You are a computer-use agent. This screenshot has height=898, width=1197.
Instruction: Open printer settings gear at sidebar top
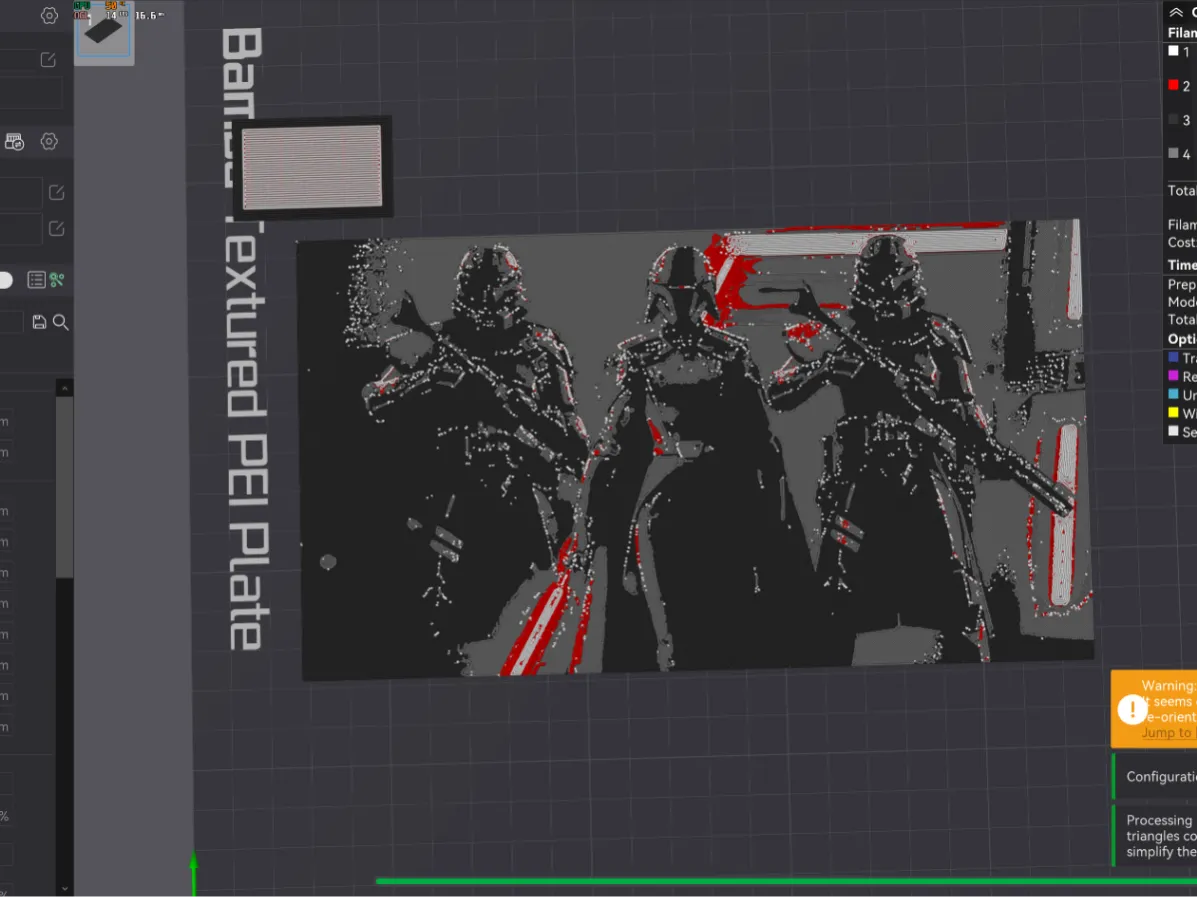[x=49, y=15]
